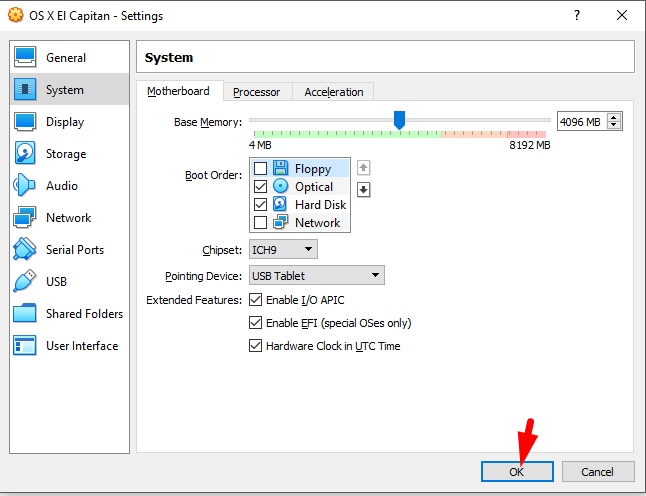646x496 pixels.
Task: Select the USB settings icon
Action: point(26,282)
